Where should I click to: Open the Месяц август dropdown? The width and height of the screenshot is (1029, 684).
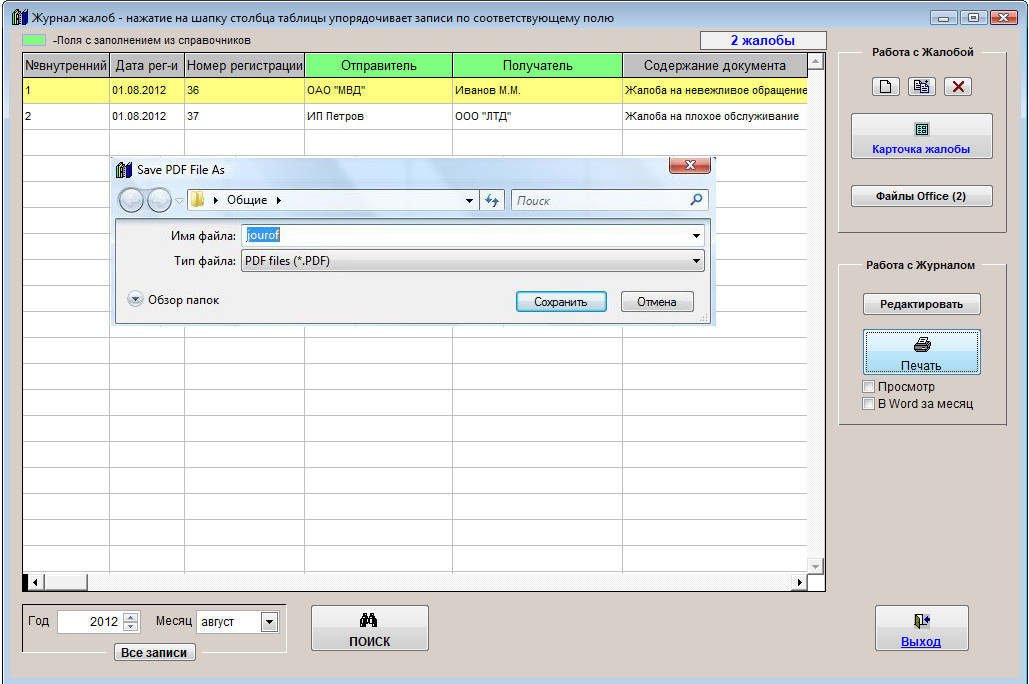269,622
